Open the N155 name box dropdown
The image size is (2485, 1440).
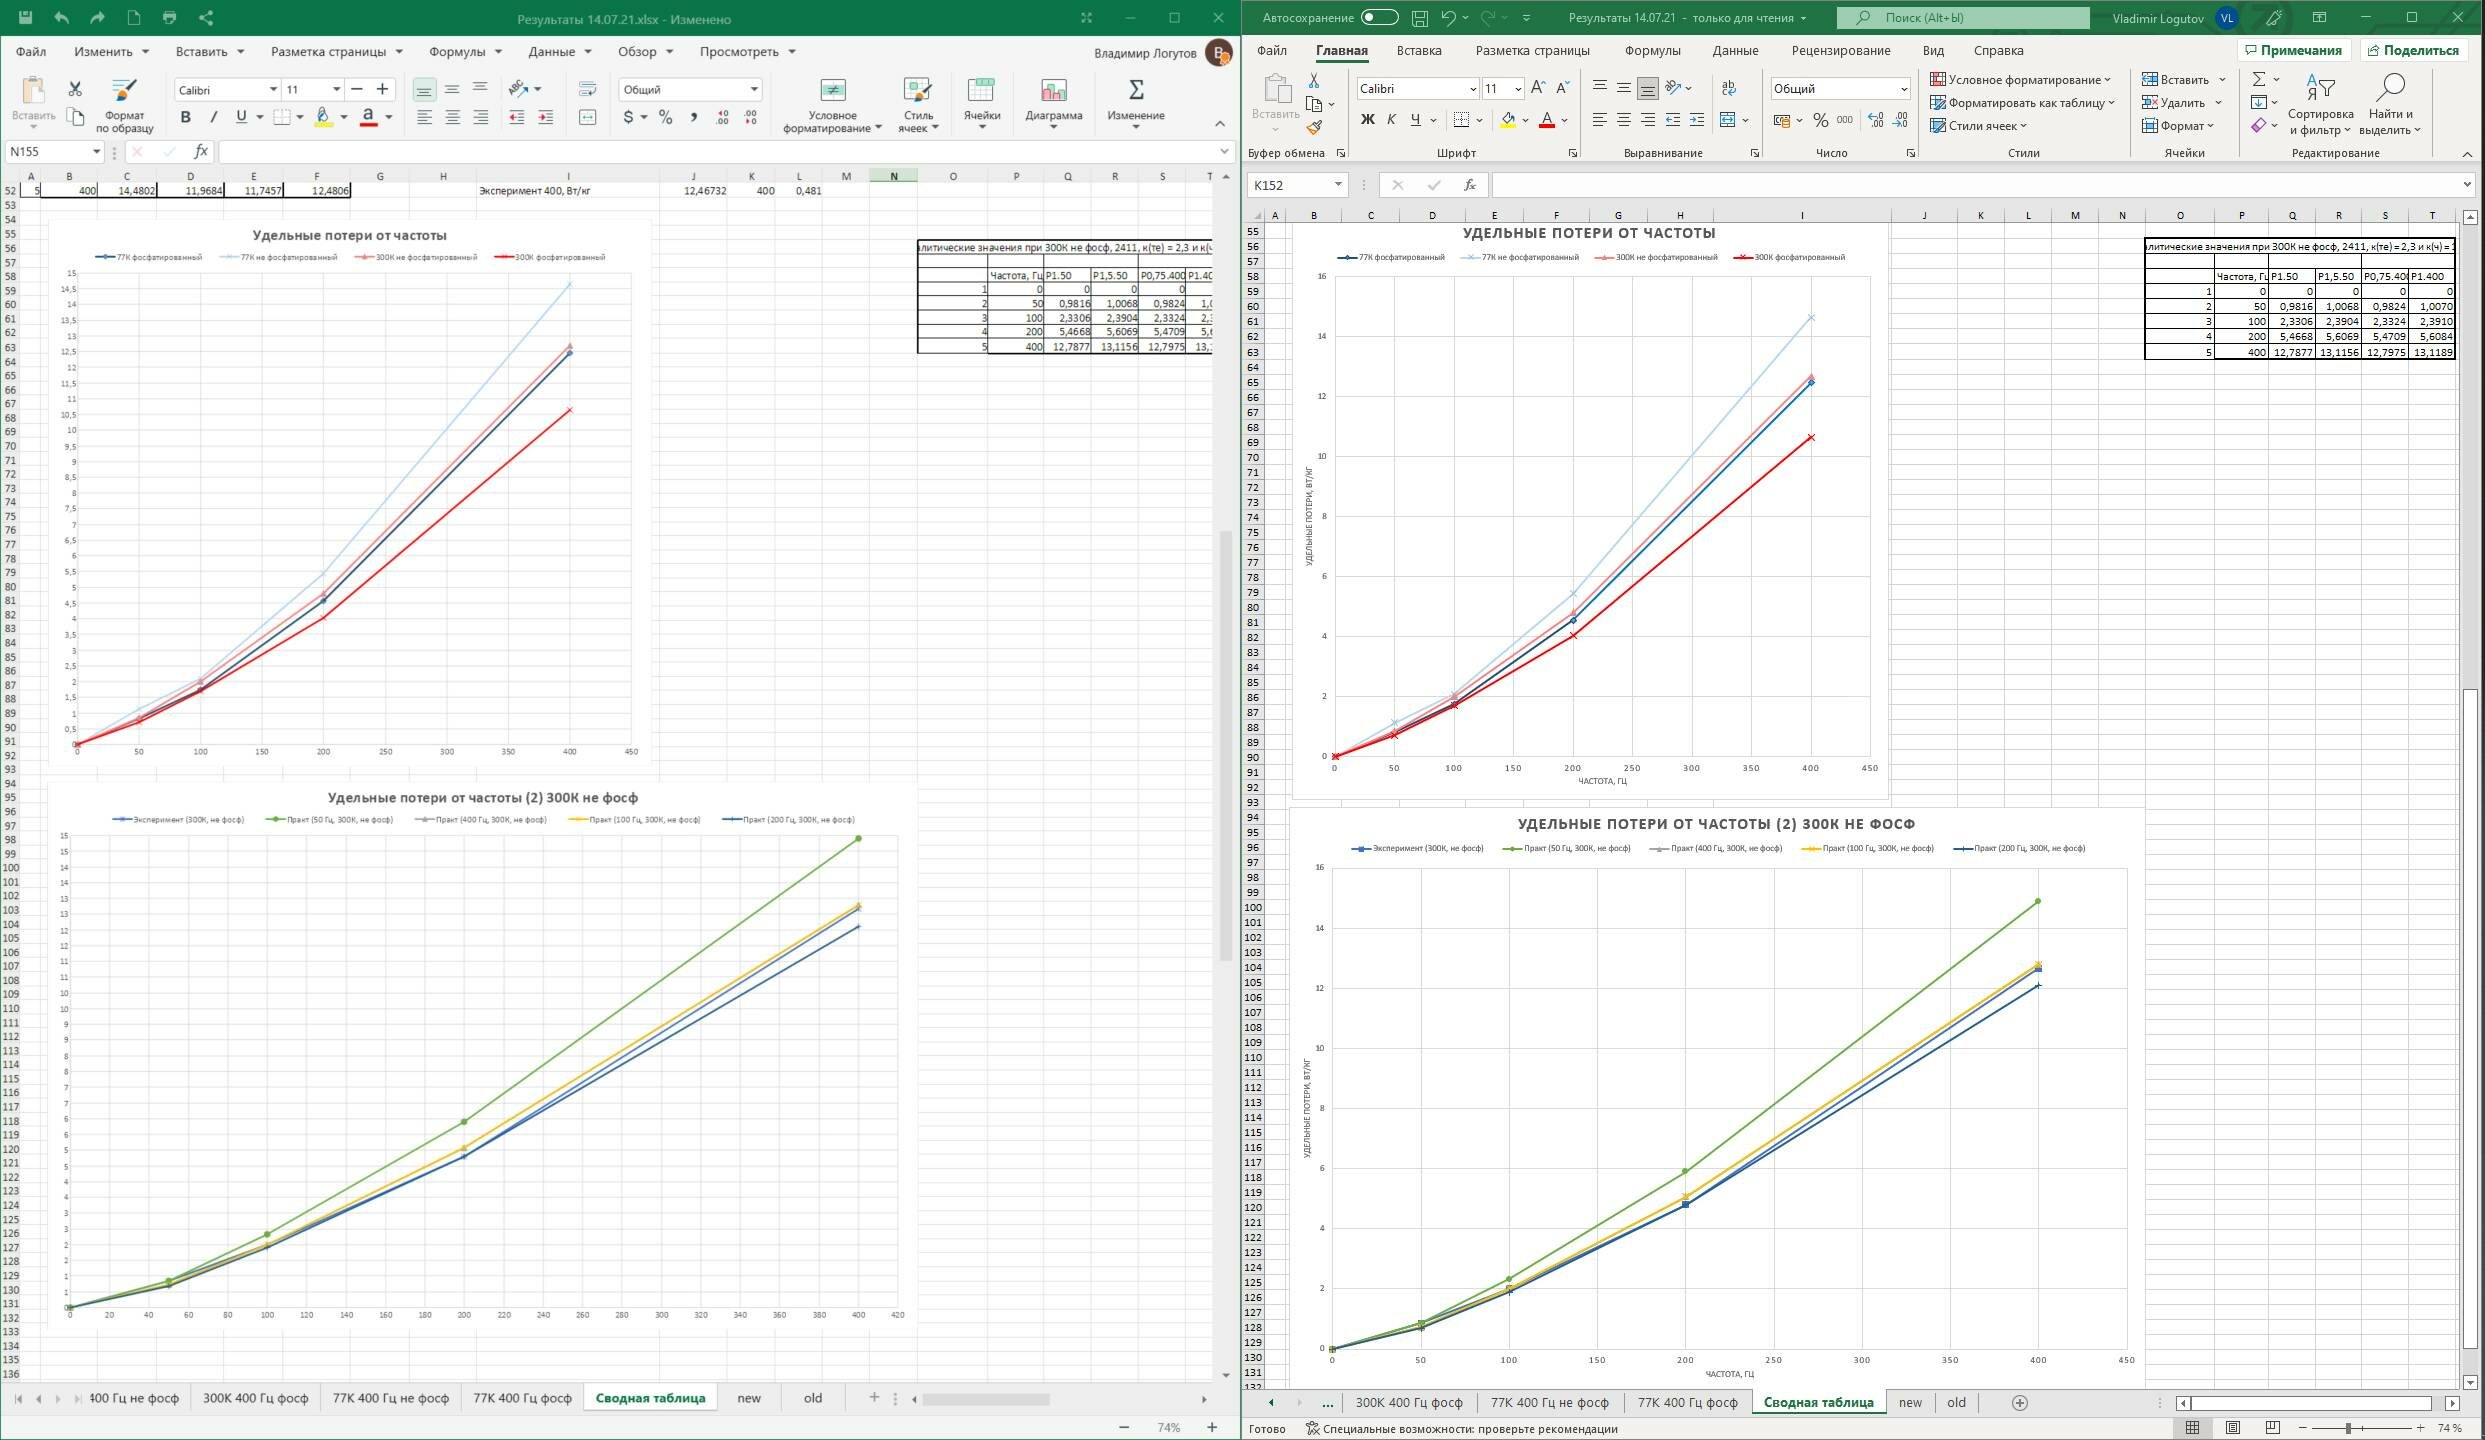click(96, 151)
